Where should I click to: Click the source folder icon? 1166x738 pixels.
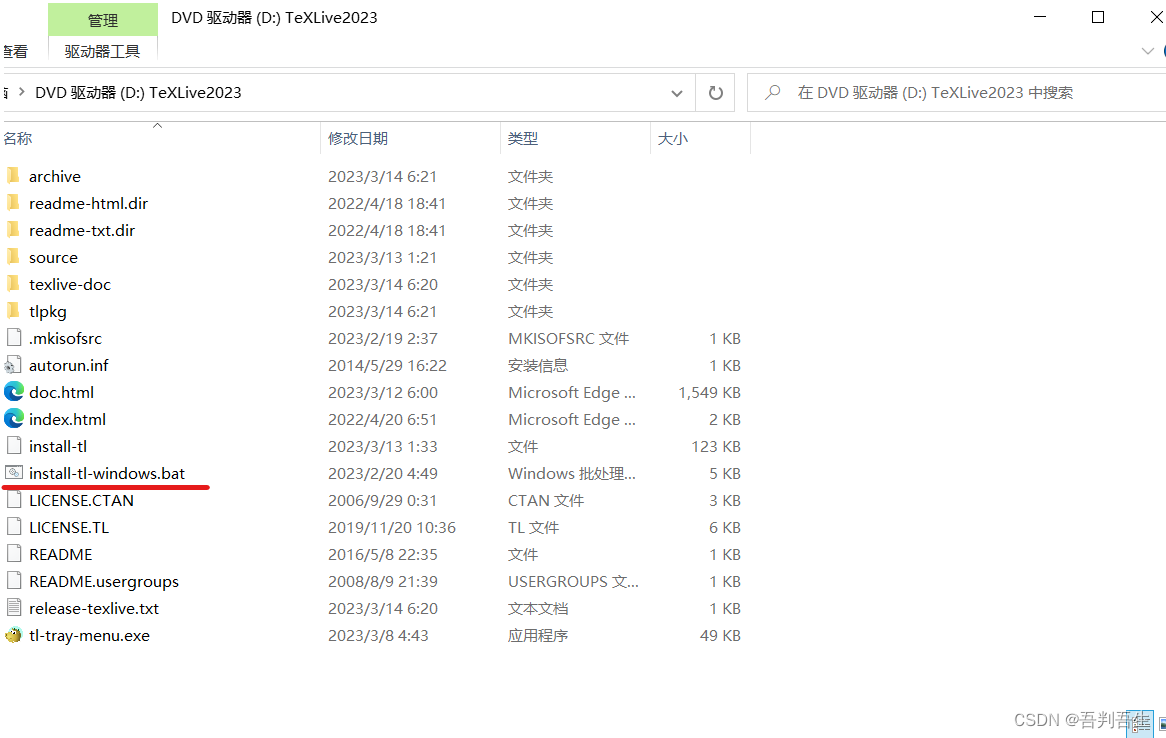(x=13, y=257)
